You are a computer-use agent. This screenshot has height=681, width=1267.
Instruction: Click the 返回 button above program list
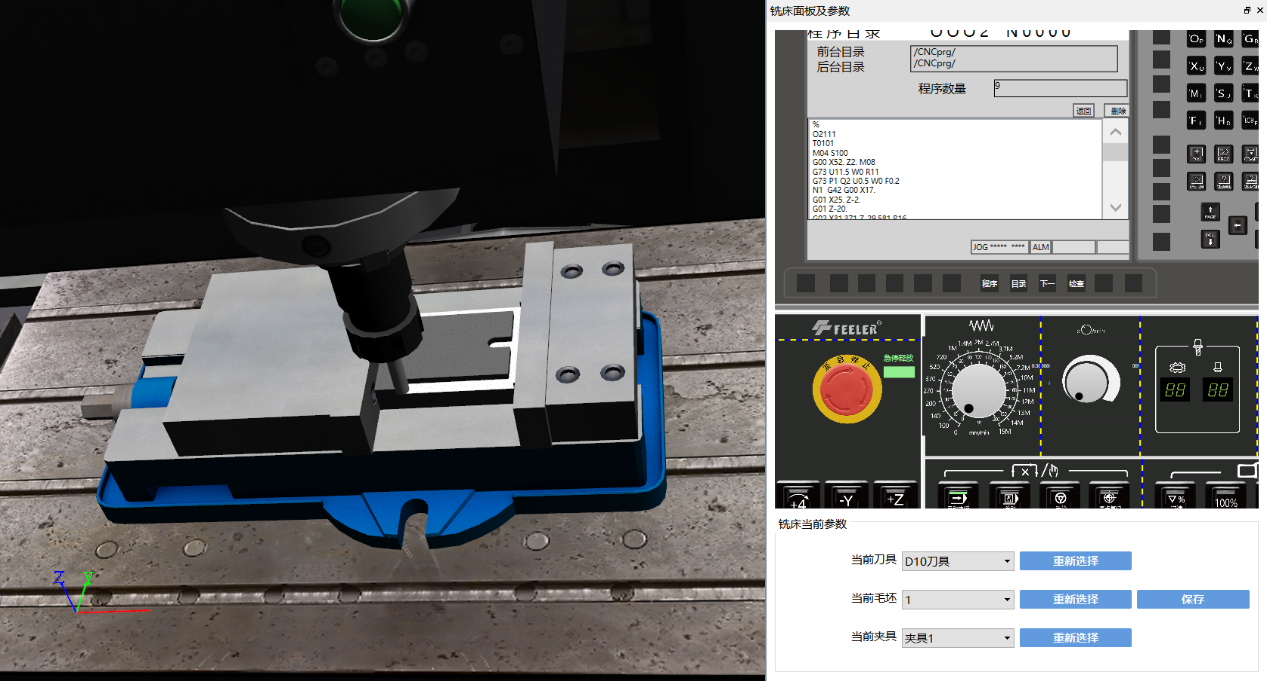[x=1083, y=111]
